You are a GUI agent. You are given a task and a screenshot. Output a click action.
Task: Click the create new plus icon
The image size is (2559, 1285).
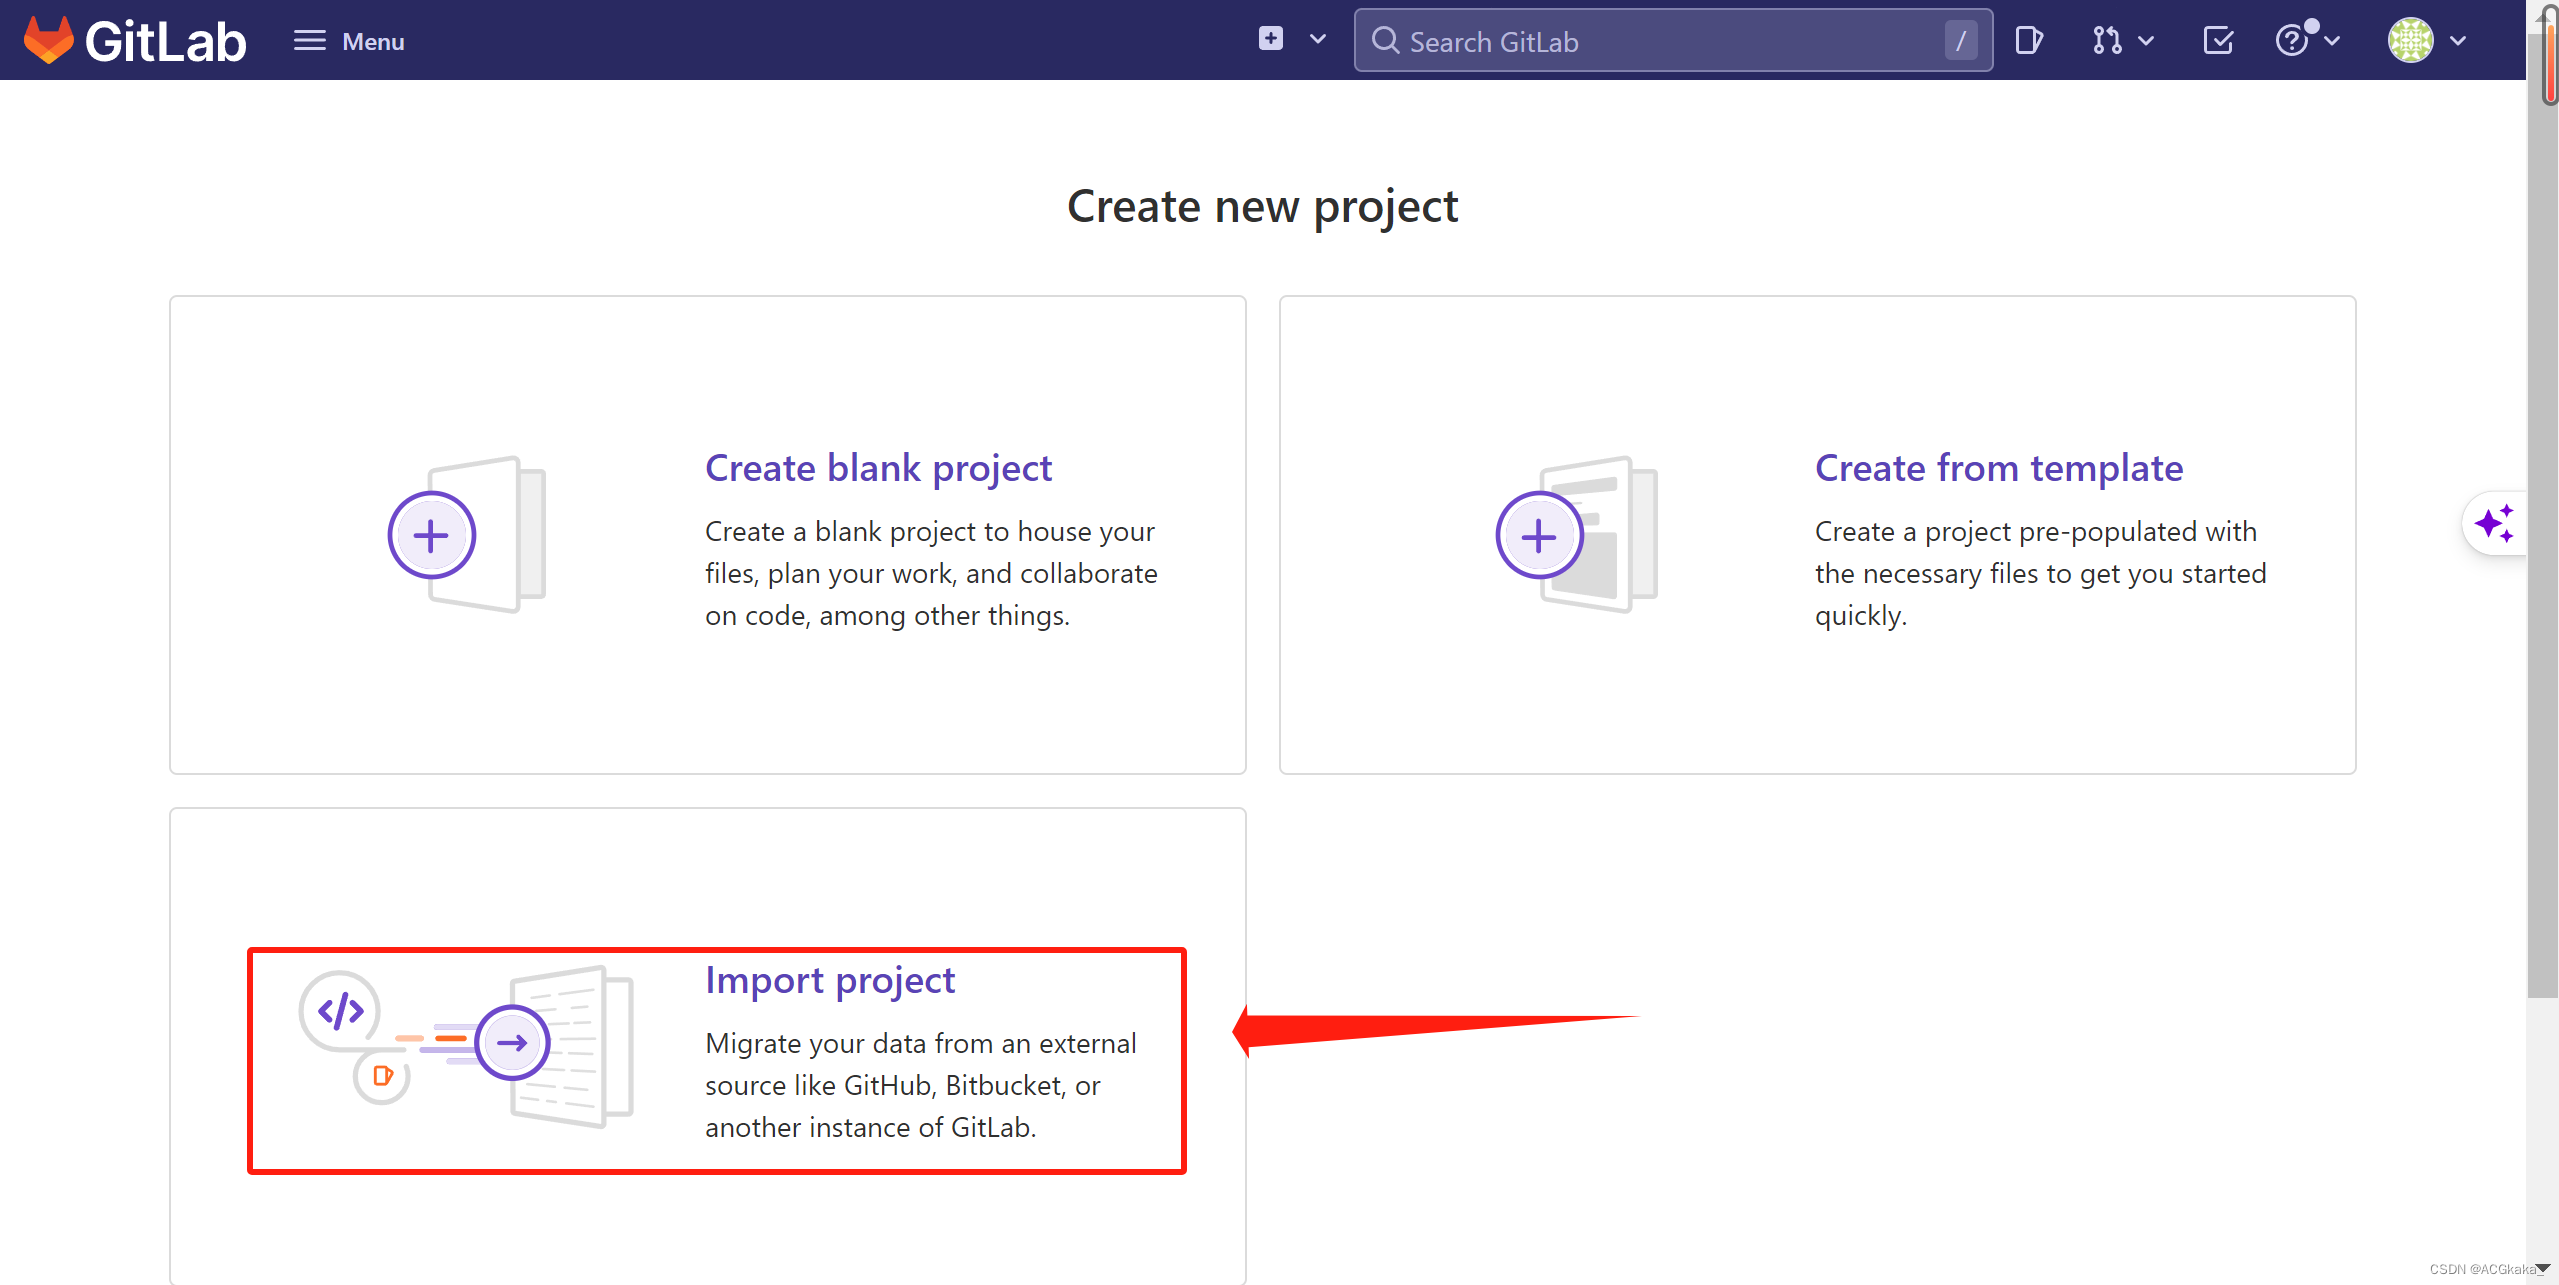click(x=1270, y=39)
